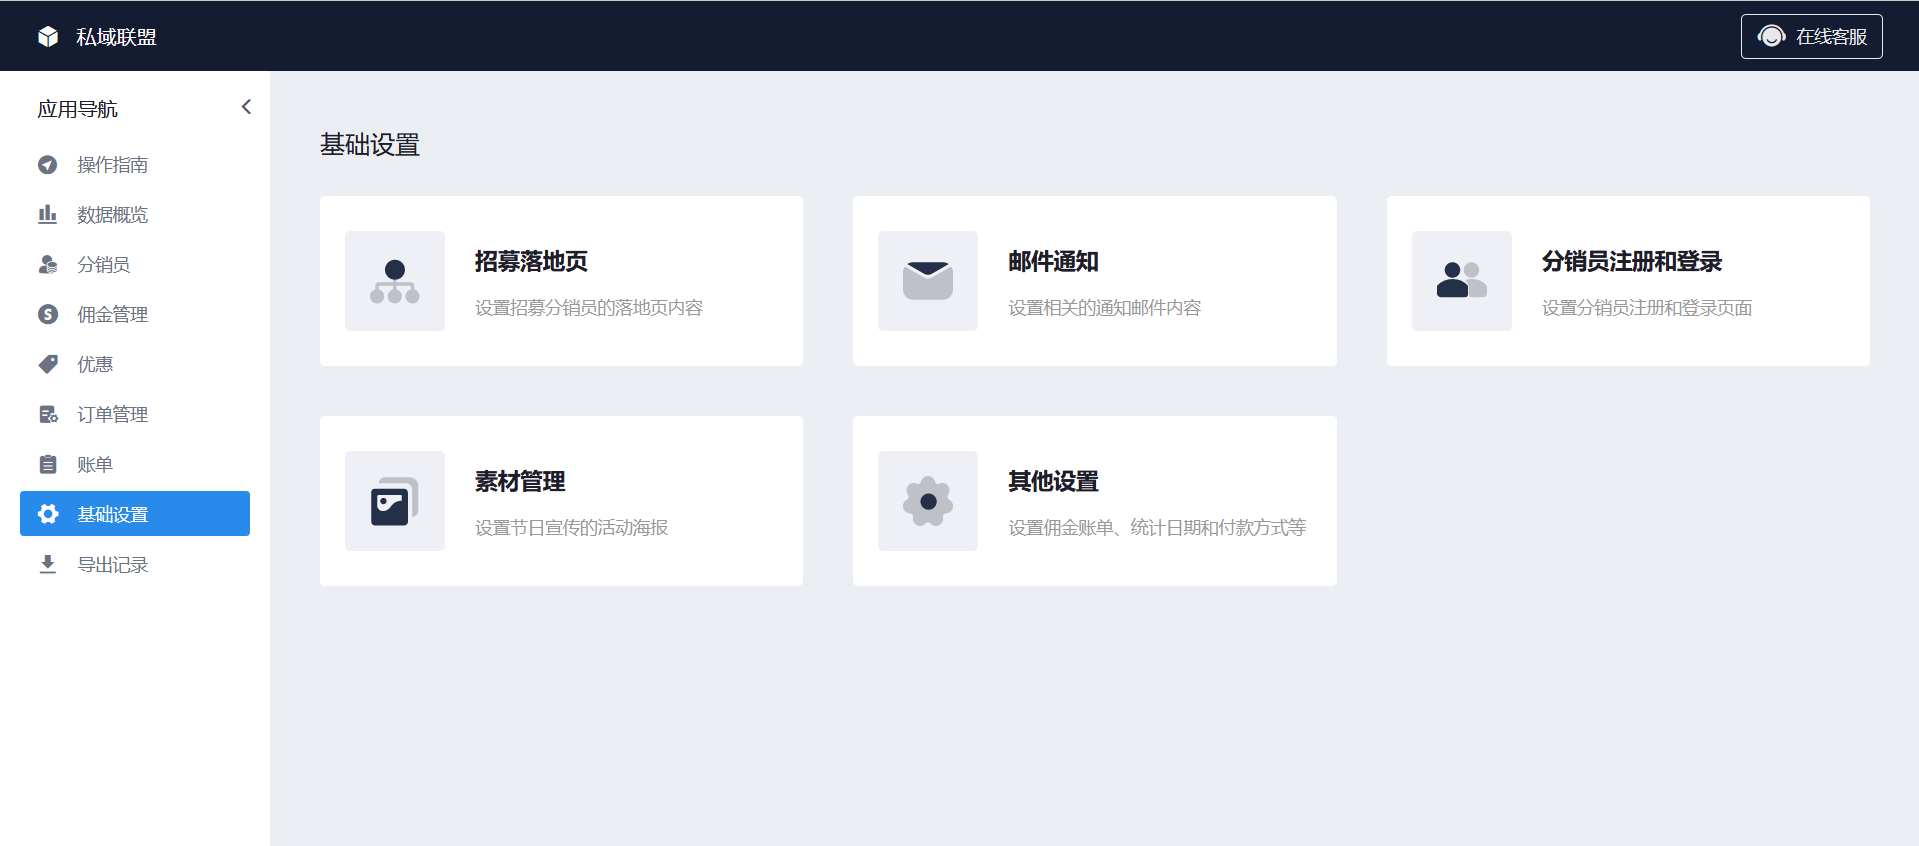Open 操作指南 menu item
Screen dimensions: 1919x846
coord(135,164)
